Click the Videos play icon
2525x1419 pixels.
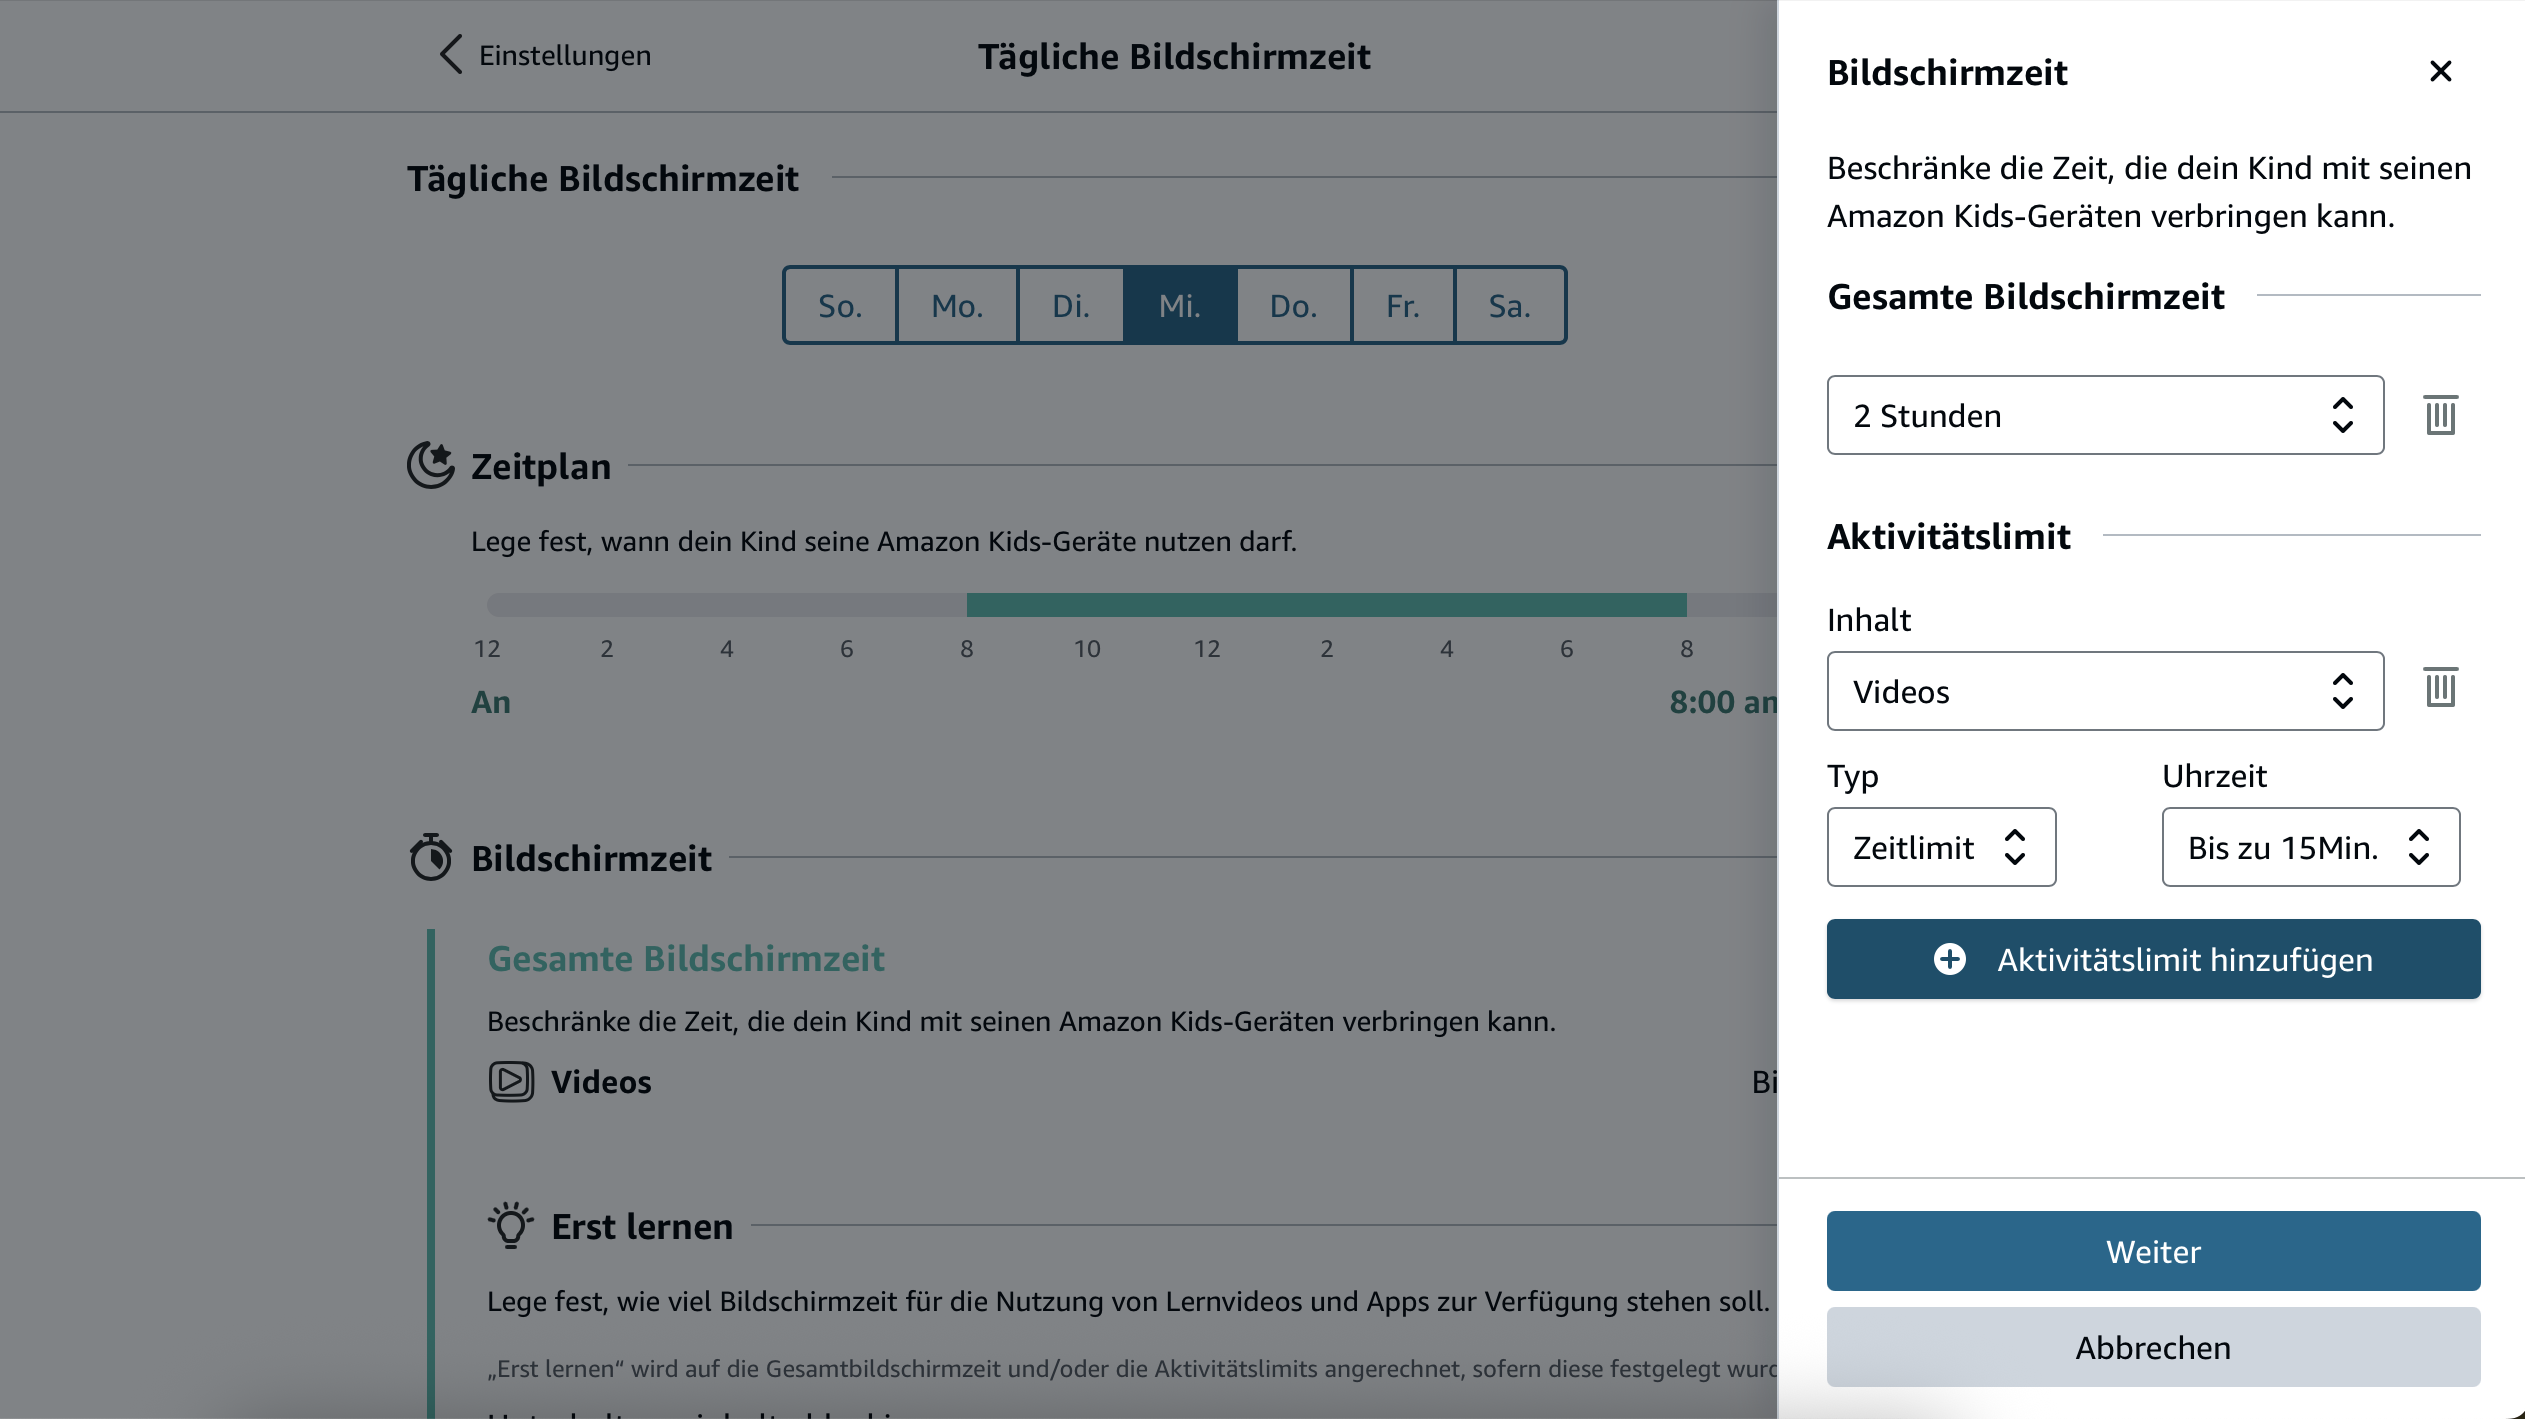point(511,1081)
